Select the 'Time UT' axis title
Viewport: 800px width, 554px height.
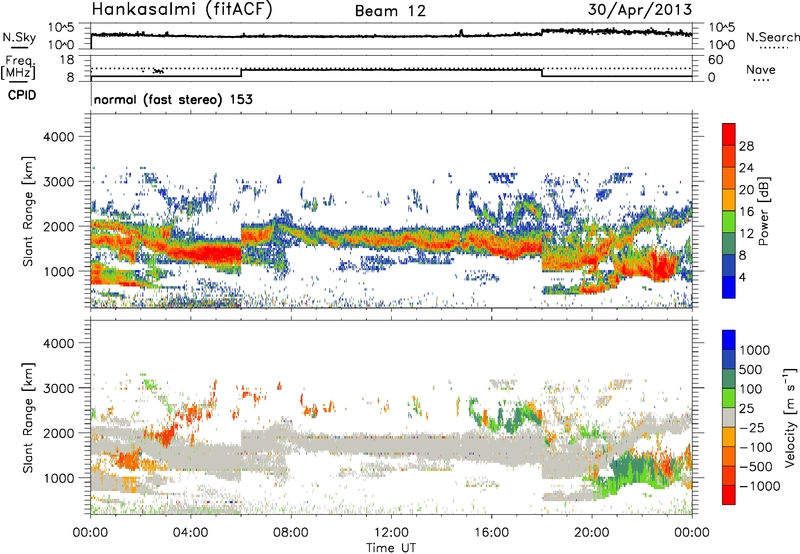(391, 548)
